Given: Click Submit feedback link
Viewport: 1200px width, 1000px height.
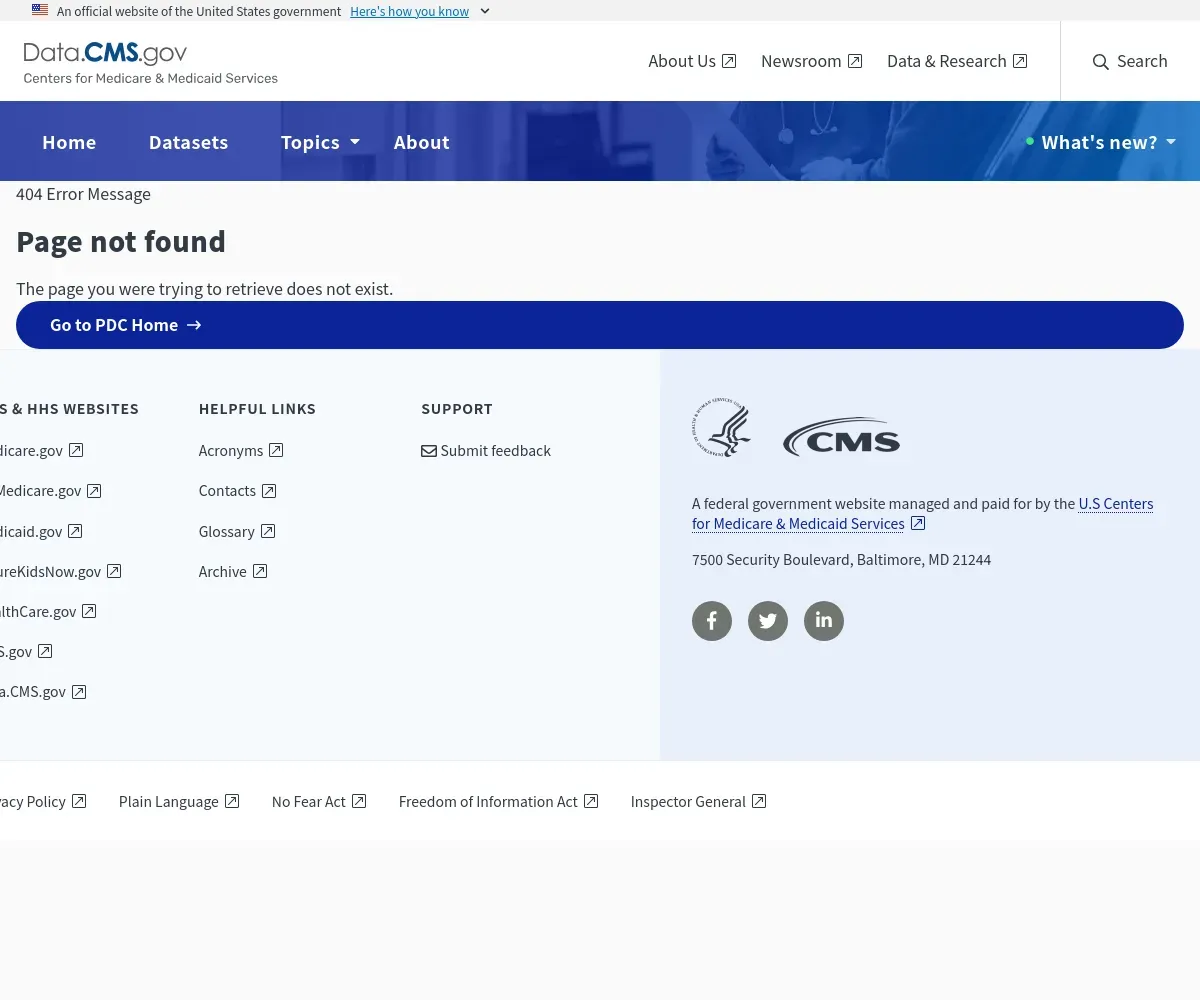Looking at the screenshot, I should 486,451.
